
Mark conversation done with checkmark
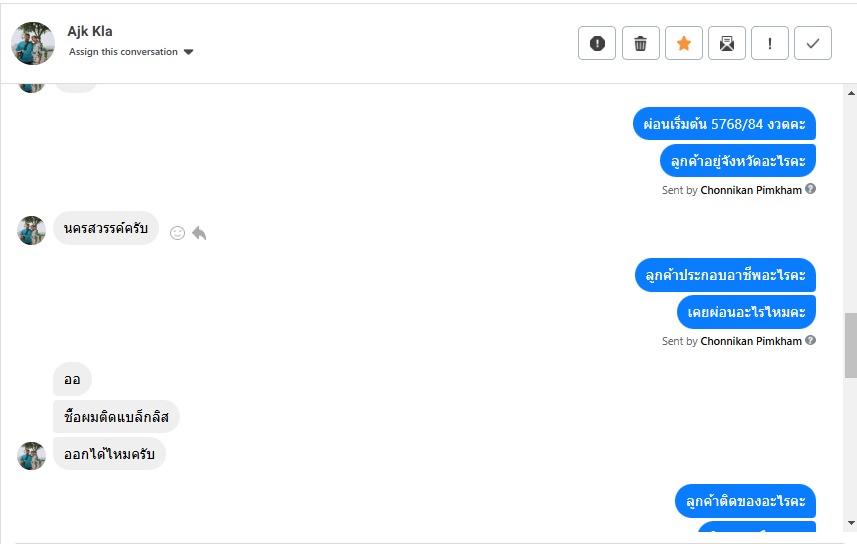click(x=813, y=43)
